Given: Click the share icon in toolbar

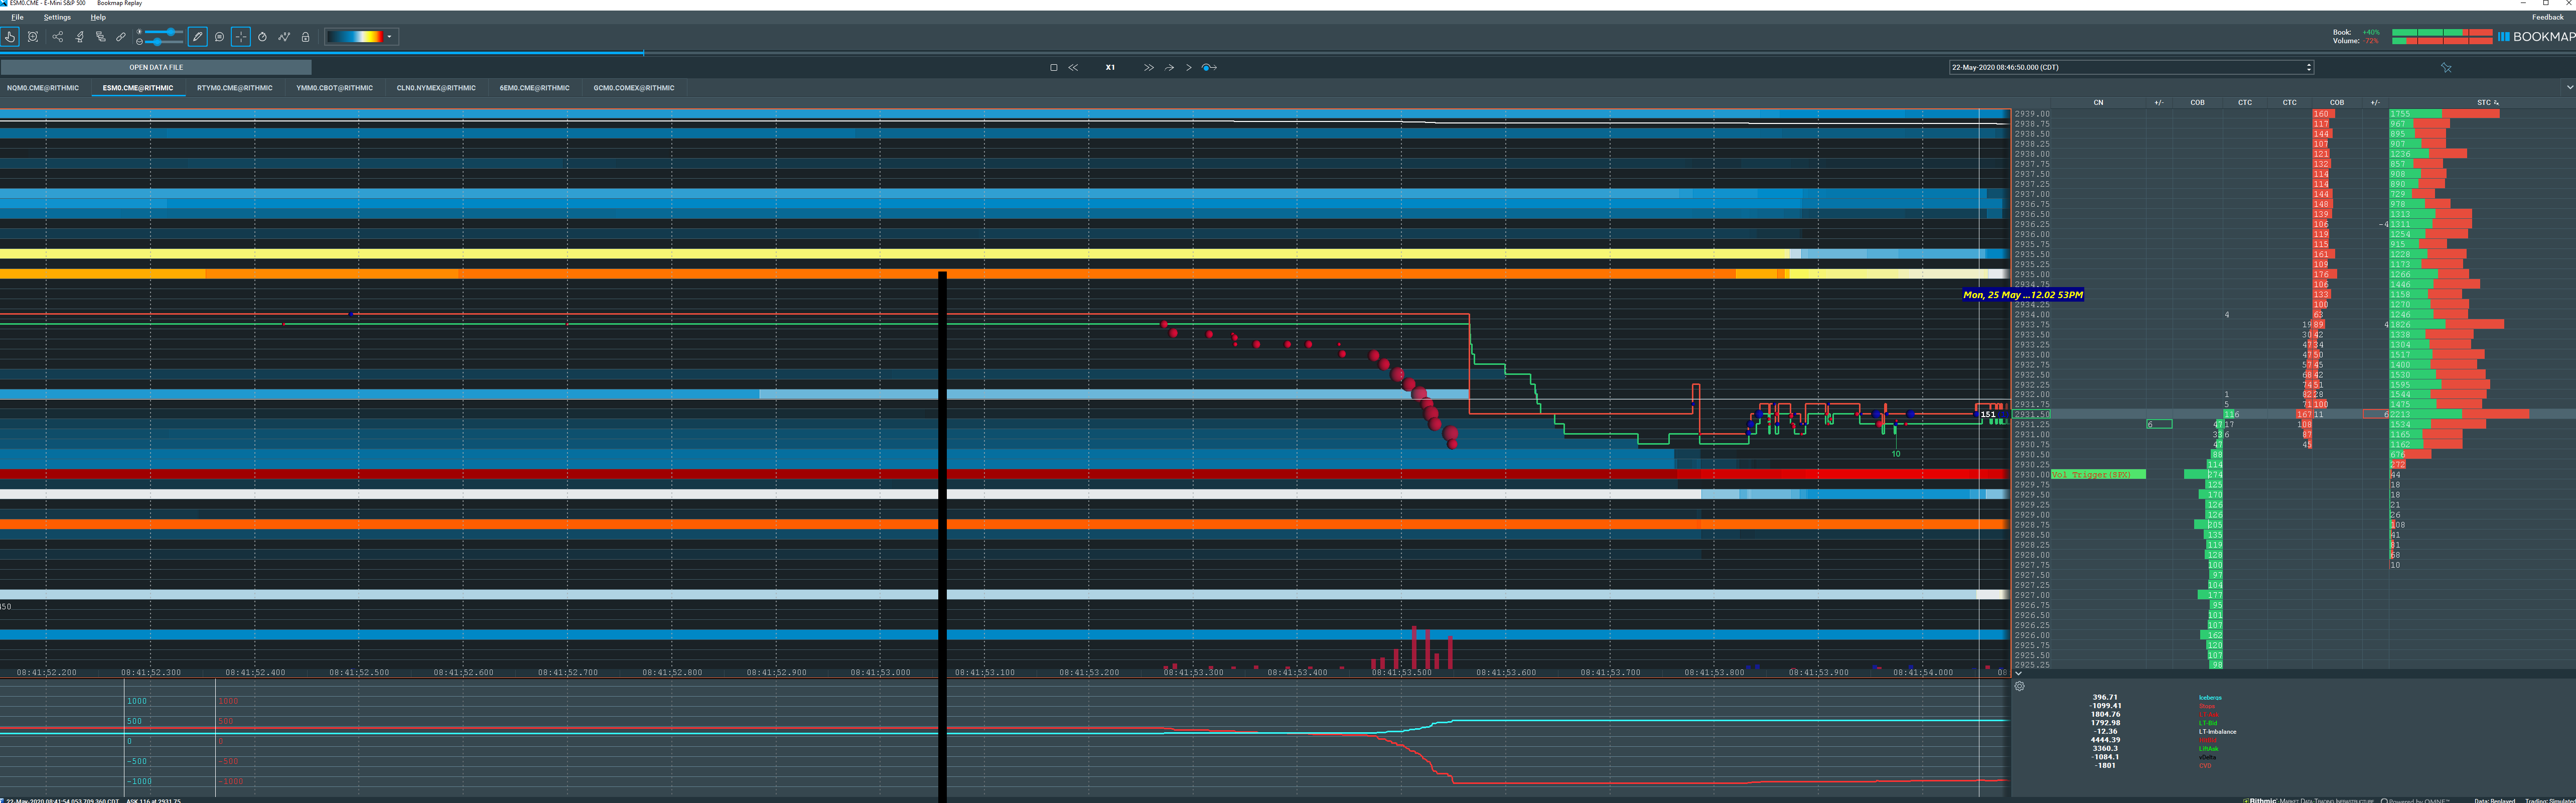Looking at the screenshot, I should point(57,37).
